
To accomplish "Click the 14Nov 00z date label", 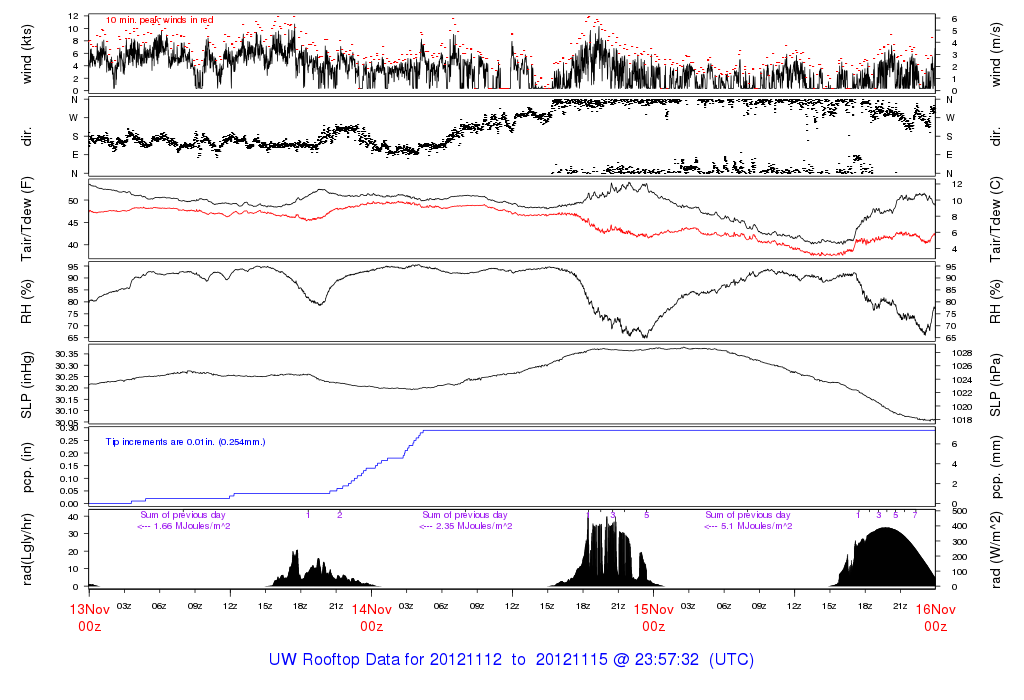I will click(371, 617).
